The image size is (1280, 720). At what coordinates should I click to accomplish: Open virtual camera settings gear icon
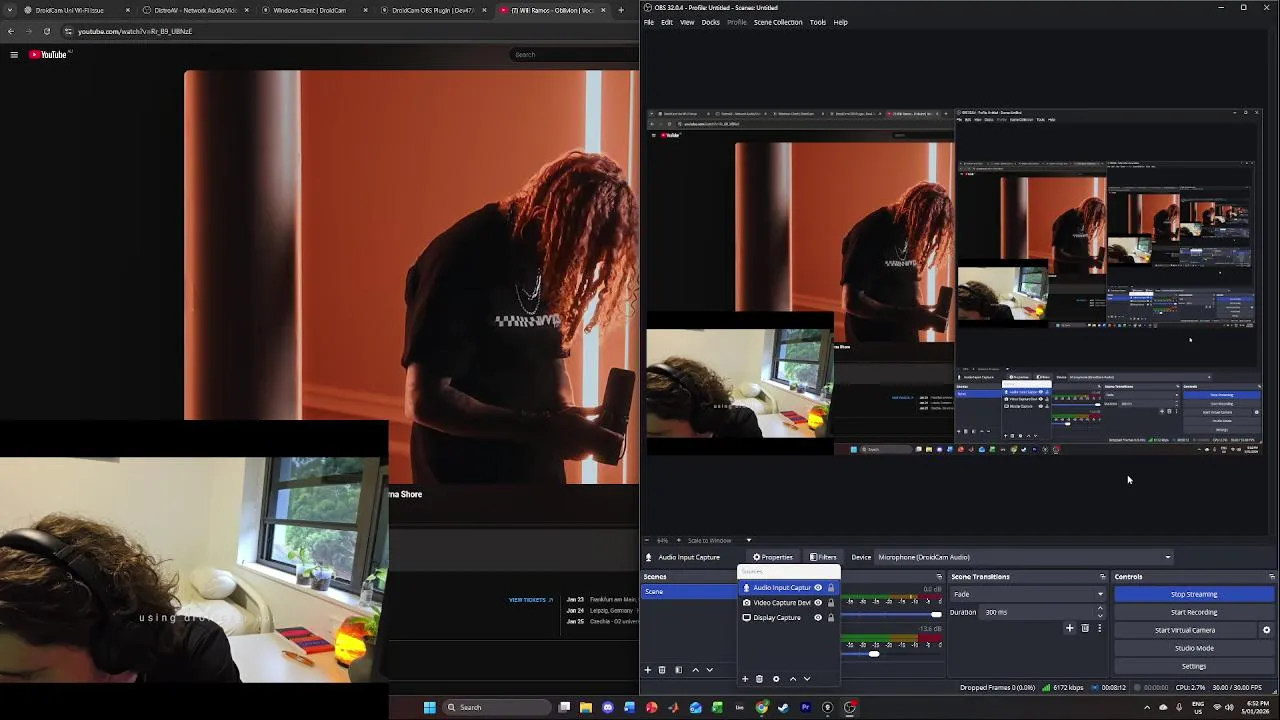tap(1266, 630)
